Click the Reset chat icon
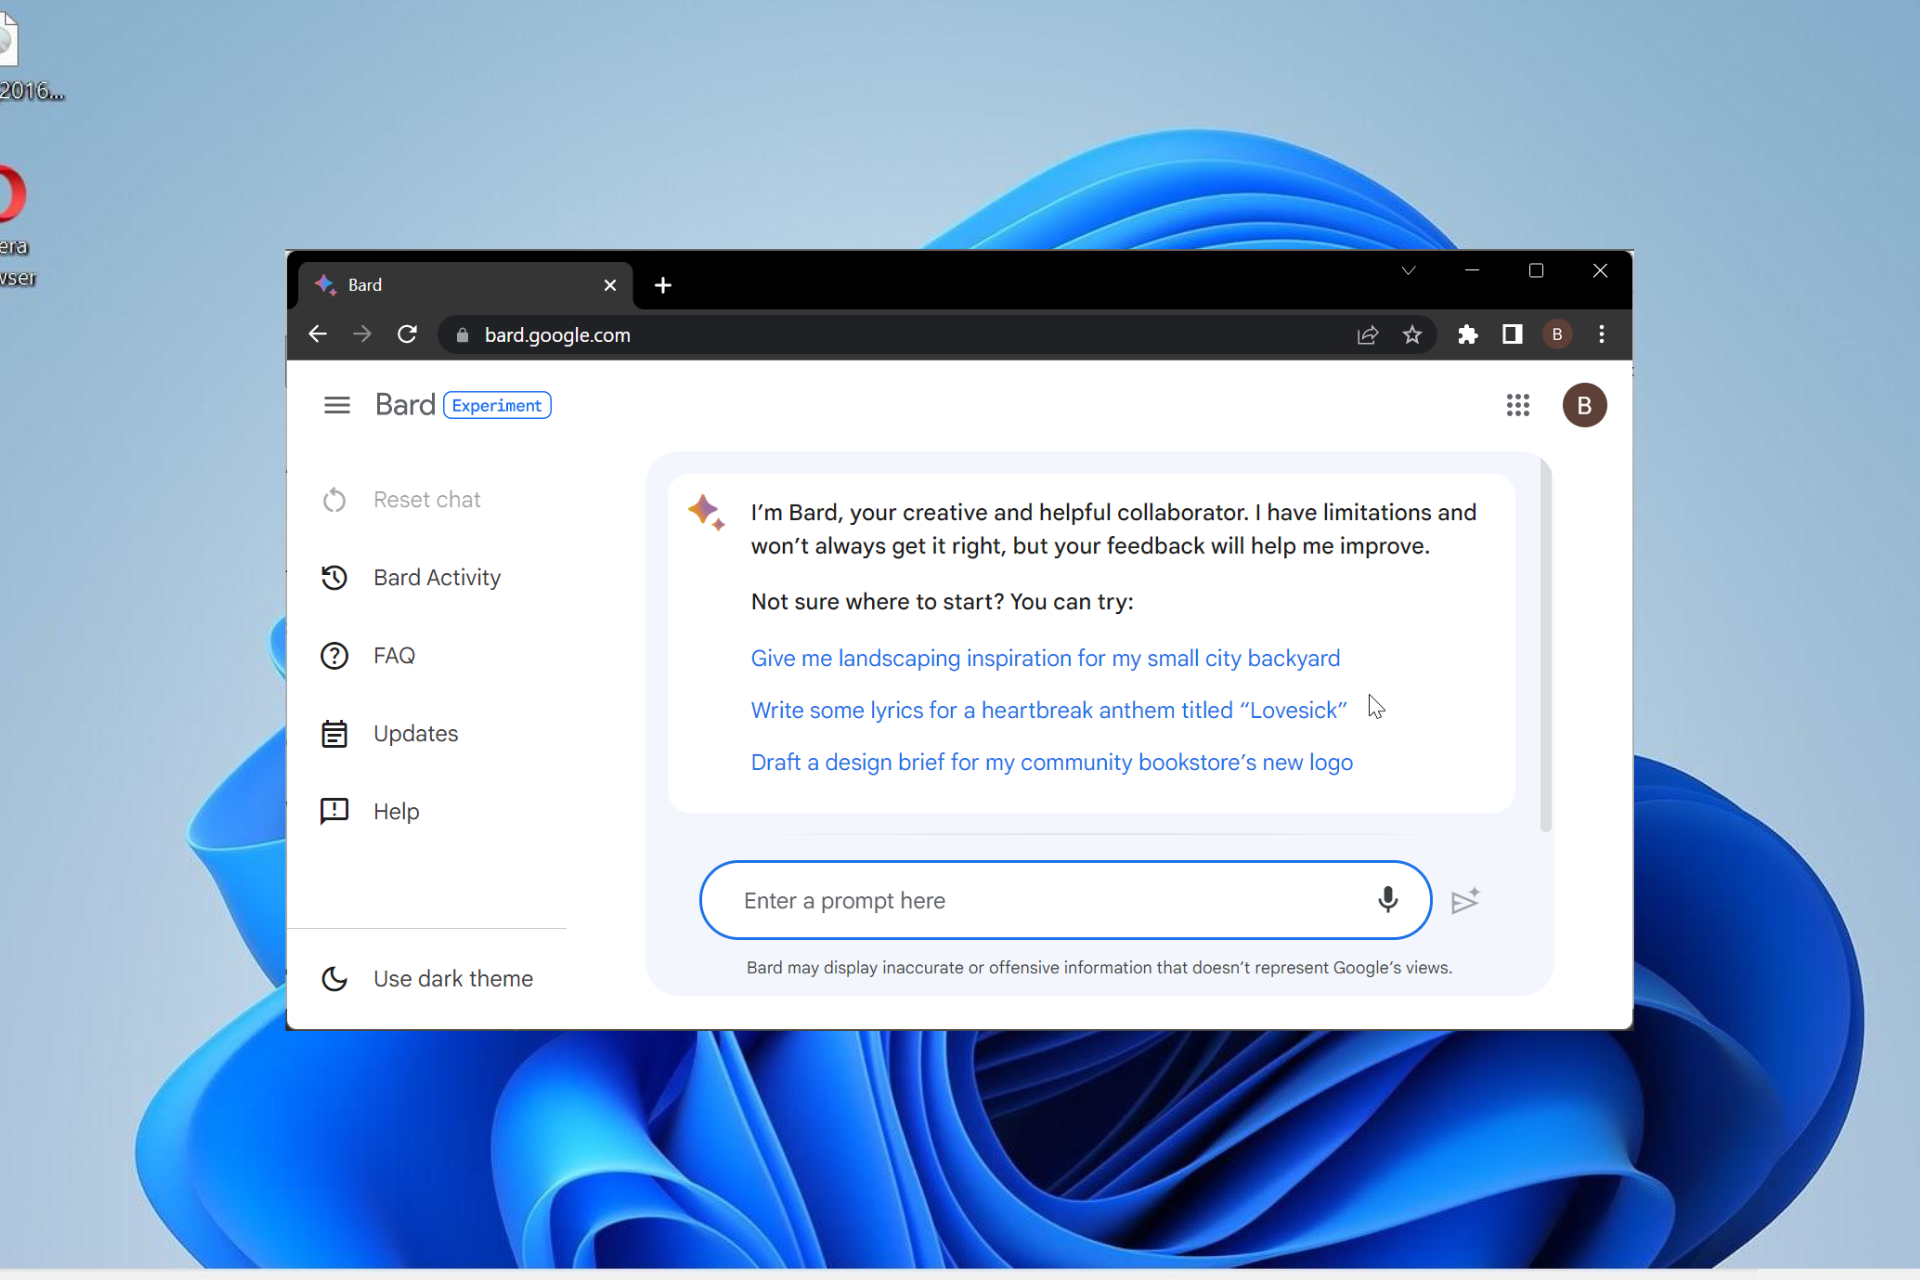The width and height of the screenshot is (1920, 1280). [x=336, y=500]
